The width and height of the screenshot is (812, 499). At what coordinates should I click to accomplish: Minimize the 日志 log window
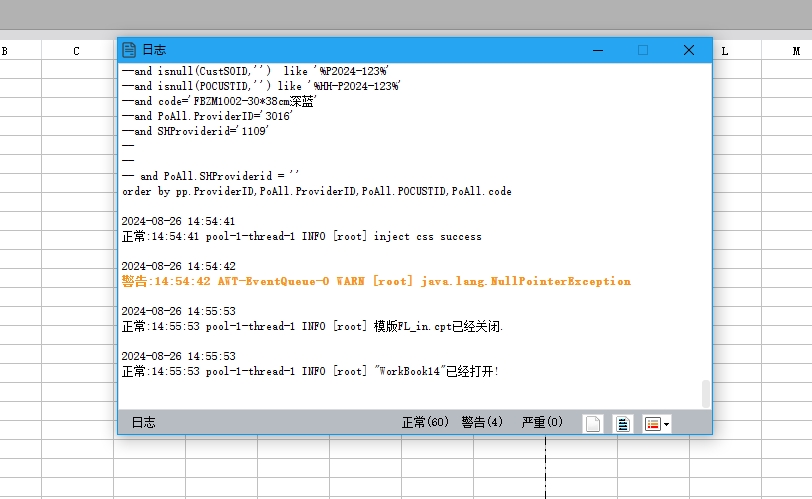click(598, 50)
